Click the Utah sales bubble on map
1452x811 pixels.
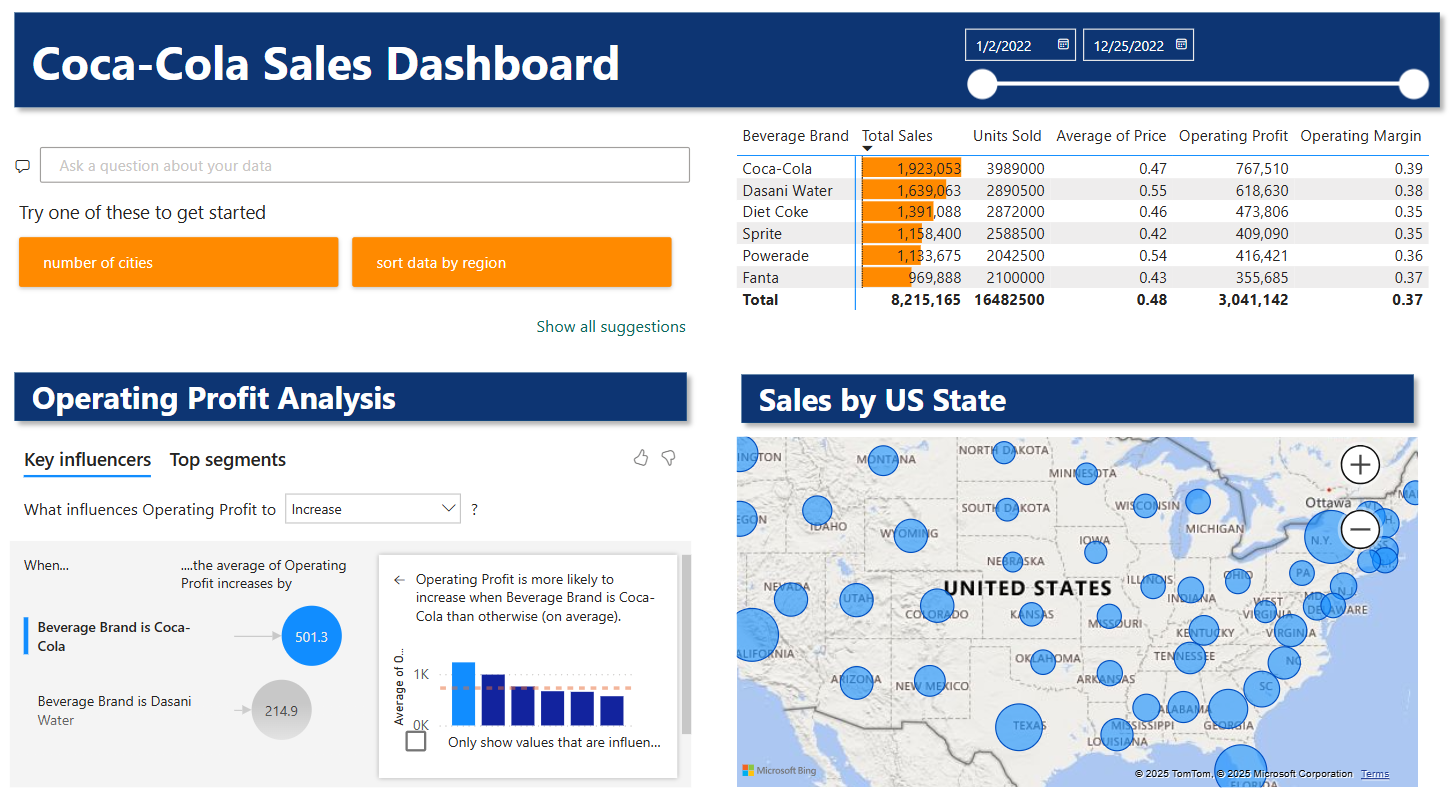tap(856, 600)
